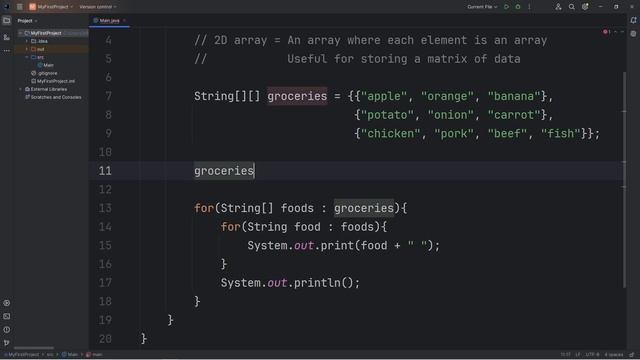The width and height of the screenshot is (640, 360).
Task: Open more run actions menu
Action: point(529,7)
